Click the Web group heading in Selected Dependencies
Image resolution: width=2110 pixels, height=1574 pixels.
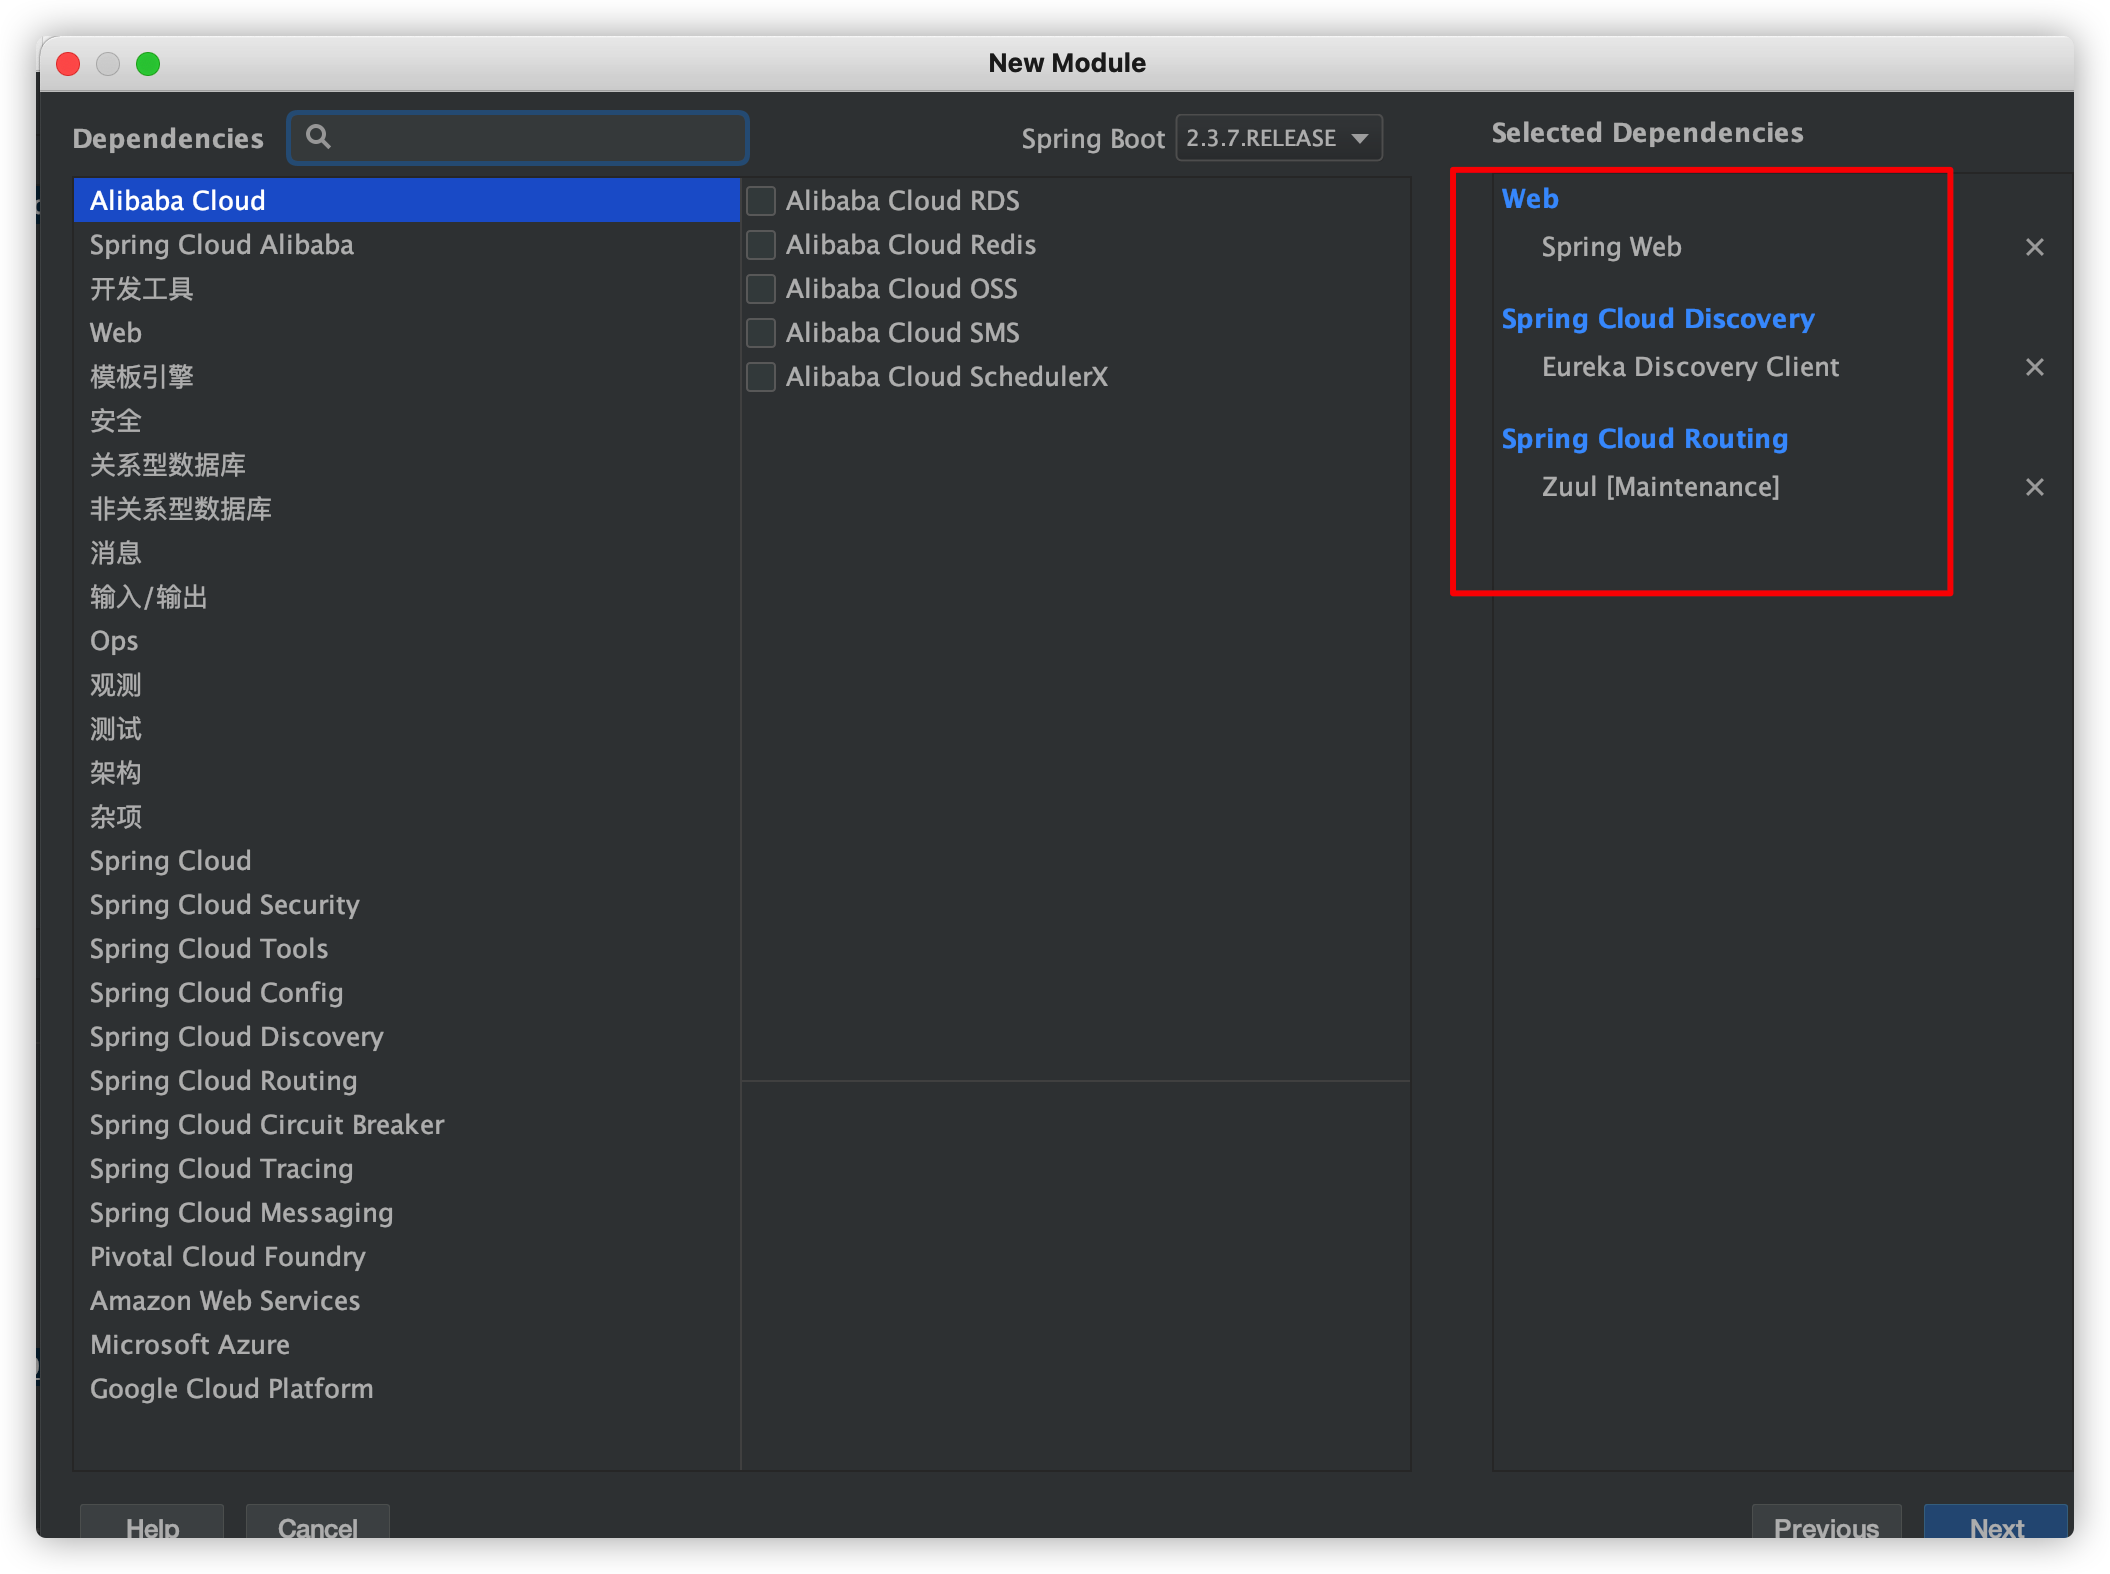[1530, 199]
